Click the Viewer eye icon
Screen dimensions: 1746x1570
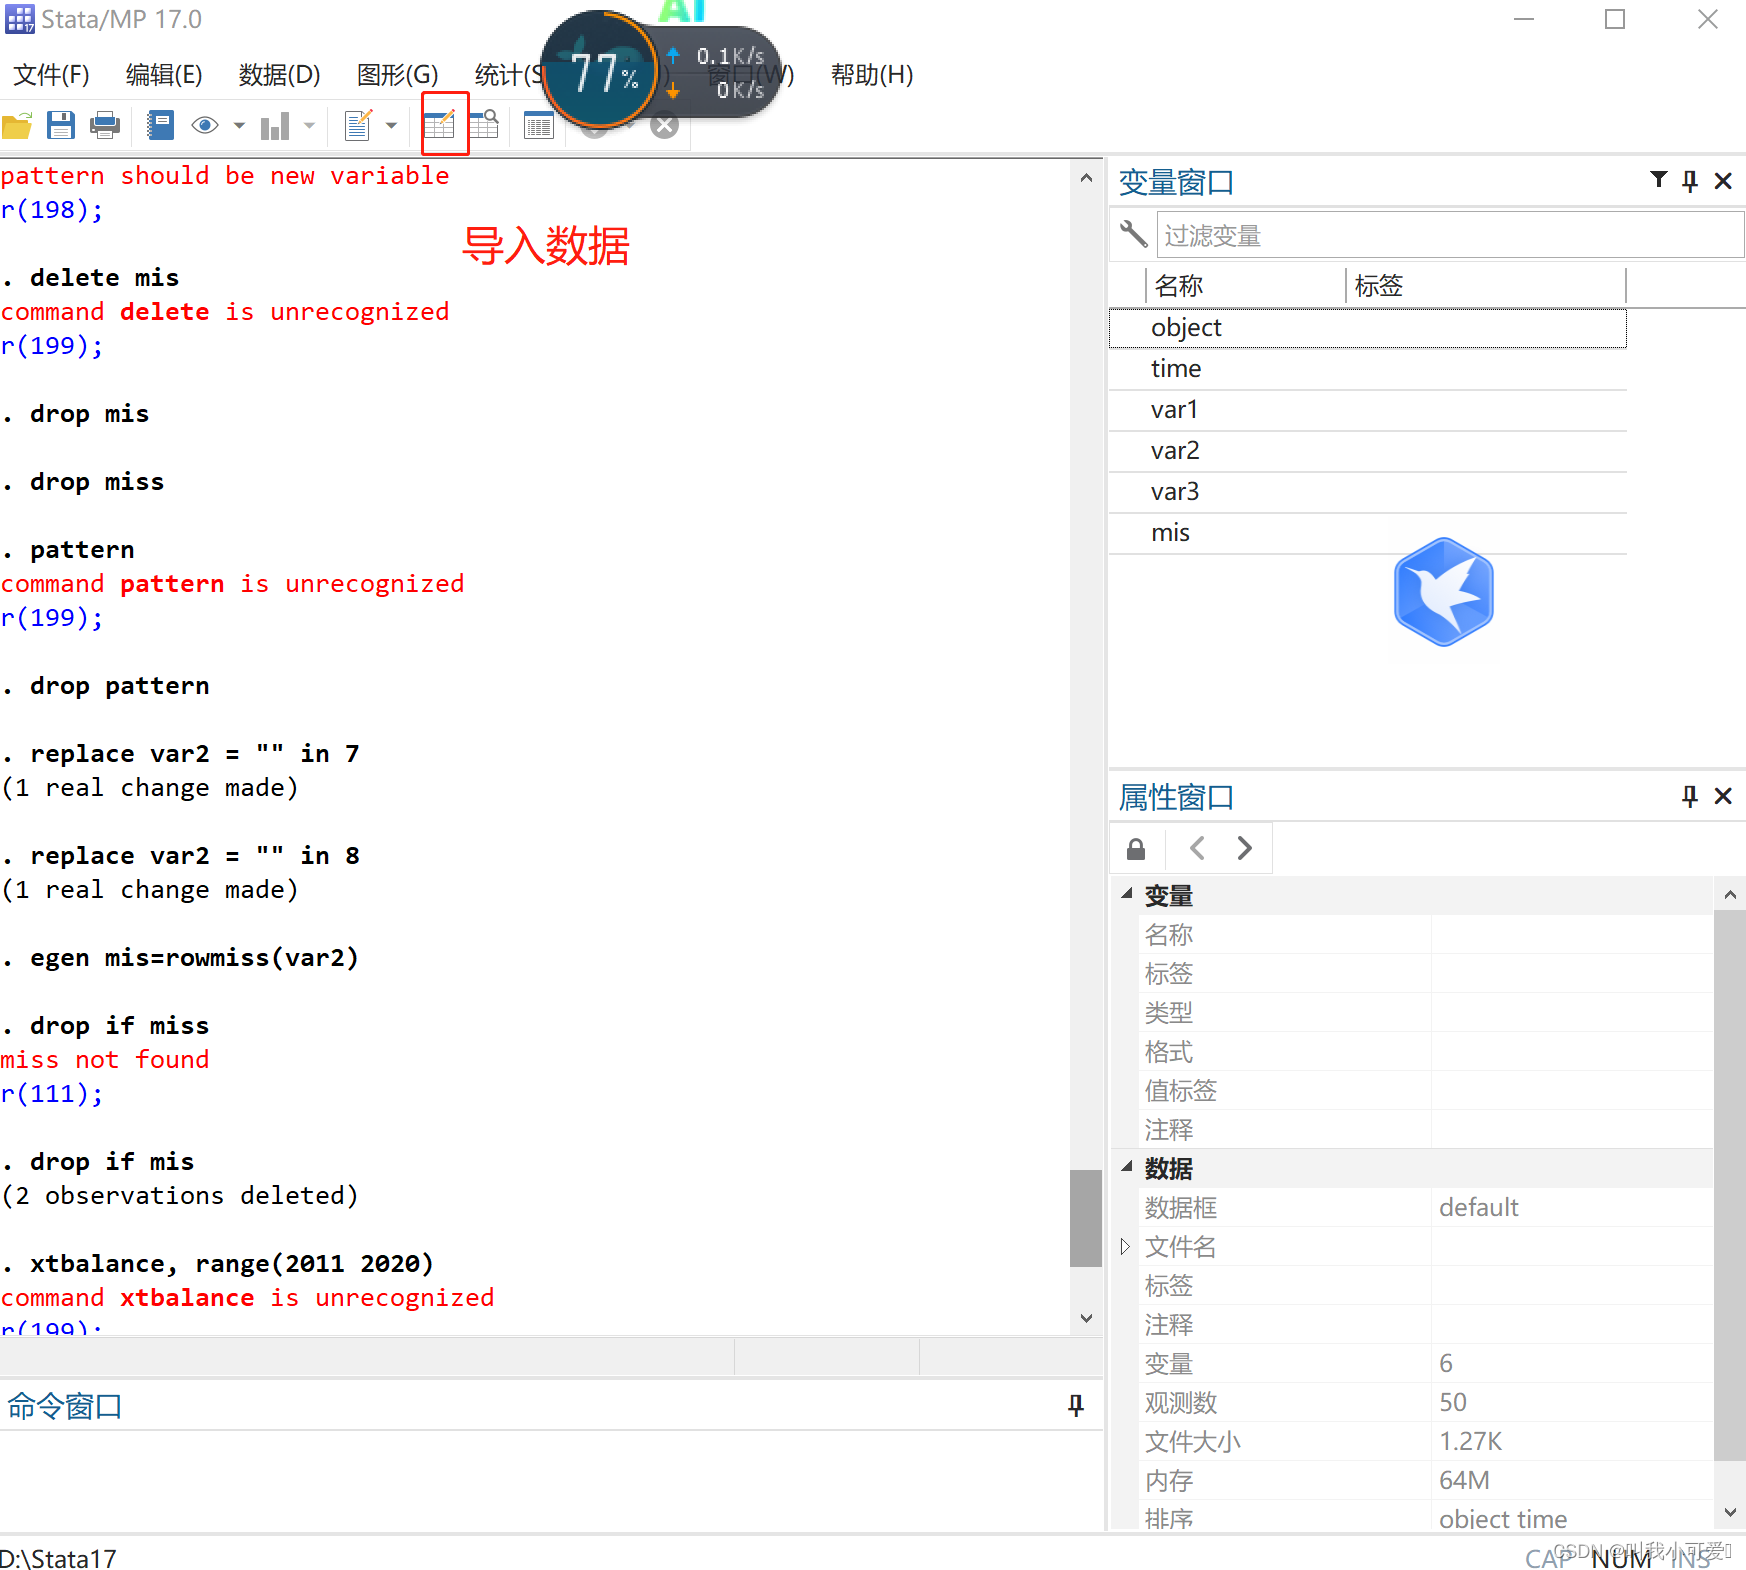(x=205, y=126)
